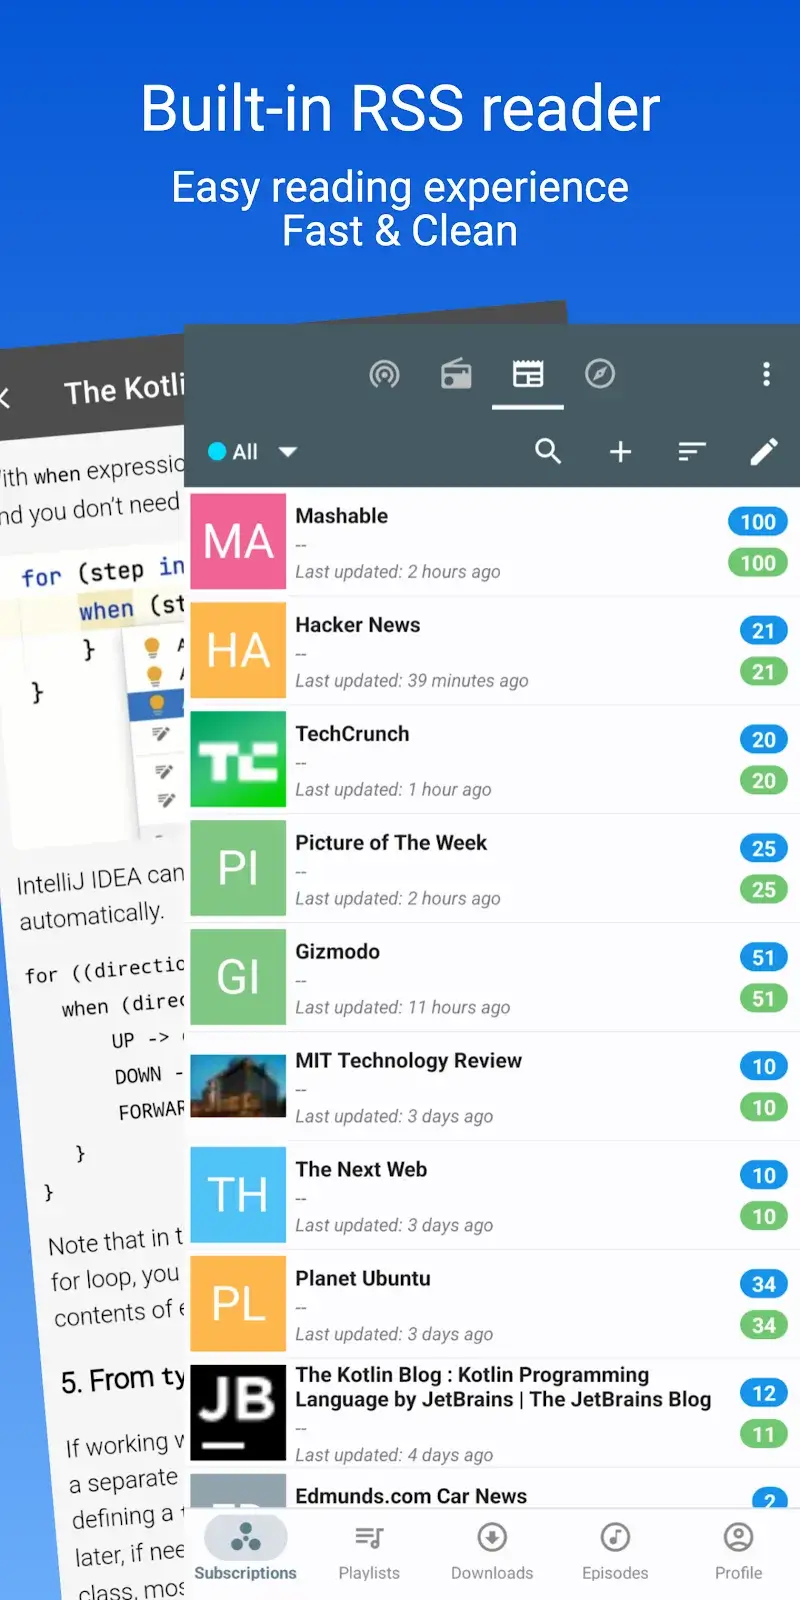Tap the search magnifier icon

pyautogui.click(x=548, y=451)
